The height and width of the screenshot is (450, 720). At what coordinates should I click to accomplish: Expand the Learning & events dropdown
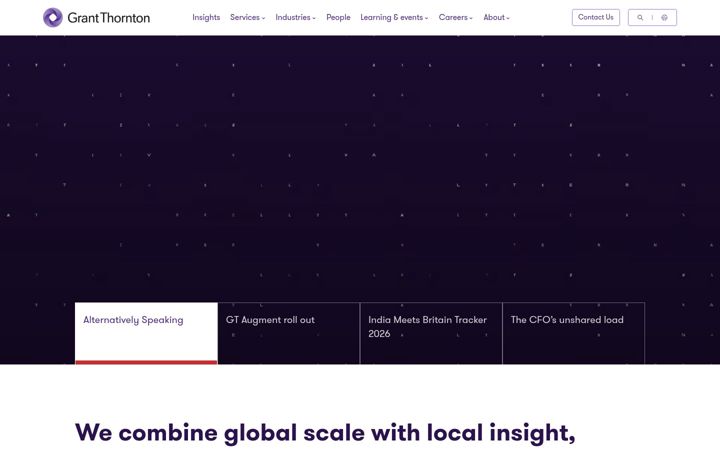click(394, 17)
